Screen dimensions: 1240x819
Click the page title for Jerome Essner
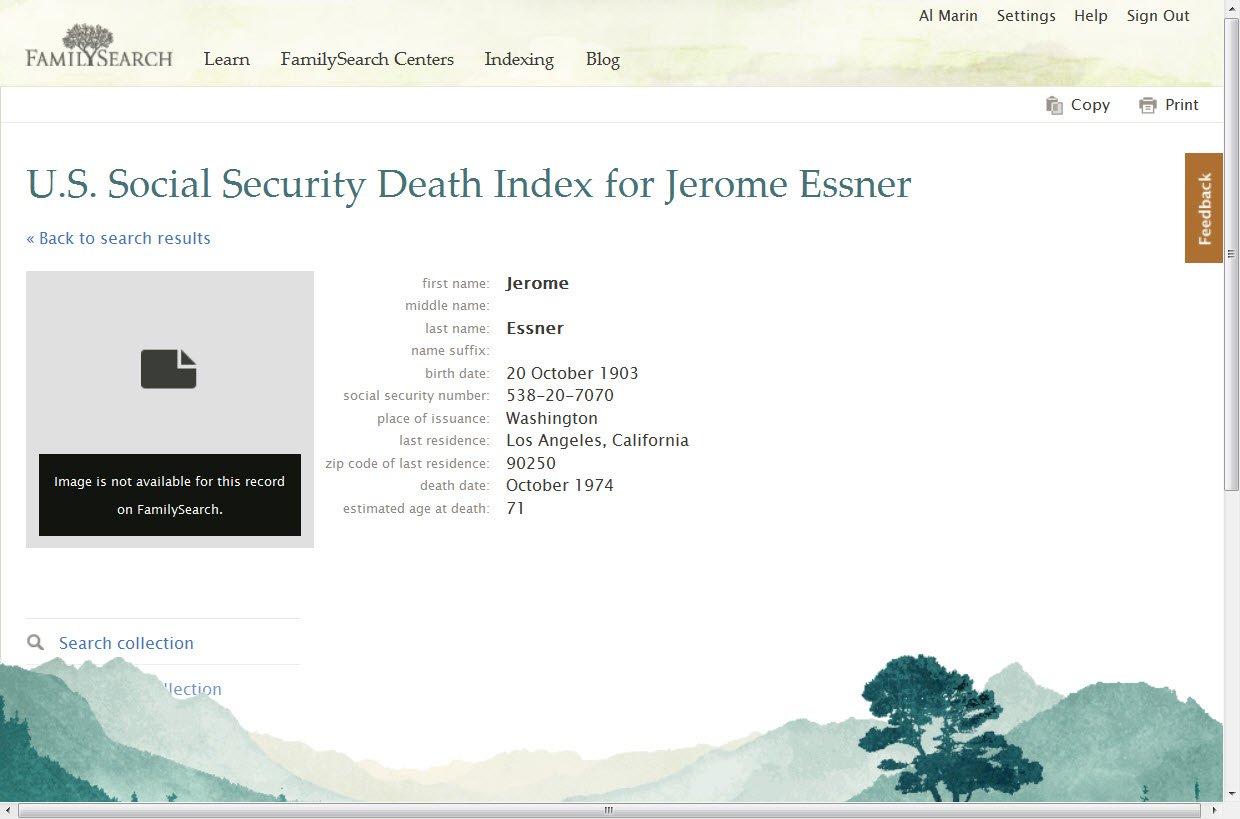coord(469,185)
